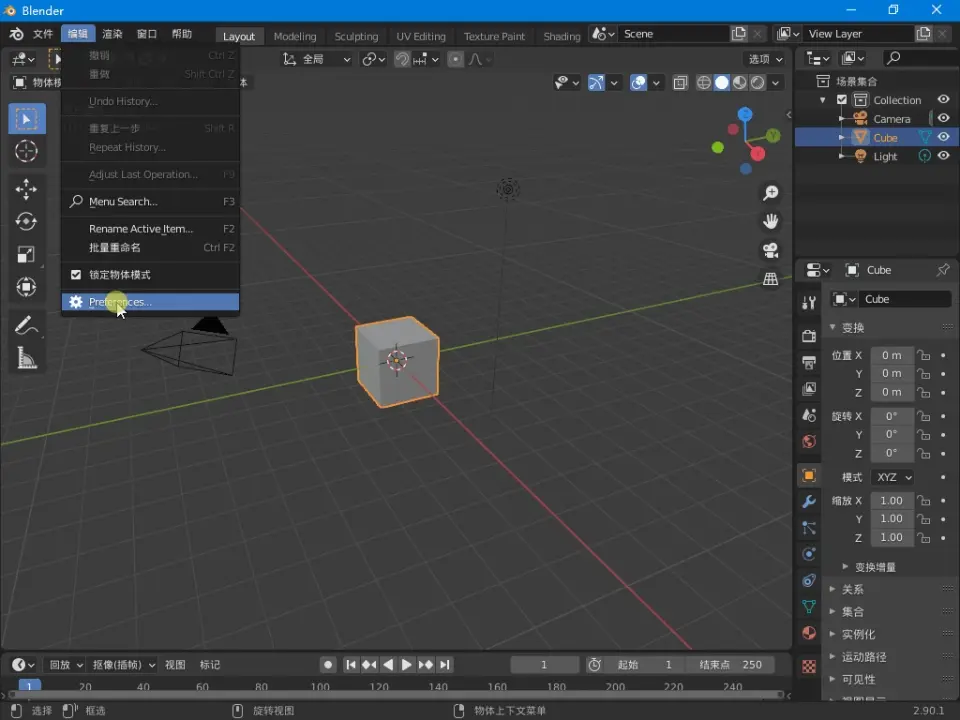Open the rotation 模式 XYZ dropdown
The width and height of the screenshot is (960, 720).
[892, 477]
